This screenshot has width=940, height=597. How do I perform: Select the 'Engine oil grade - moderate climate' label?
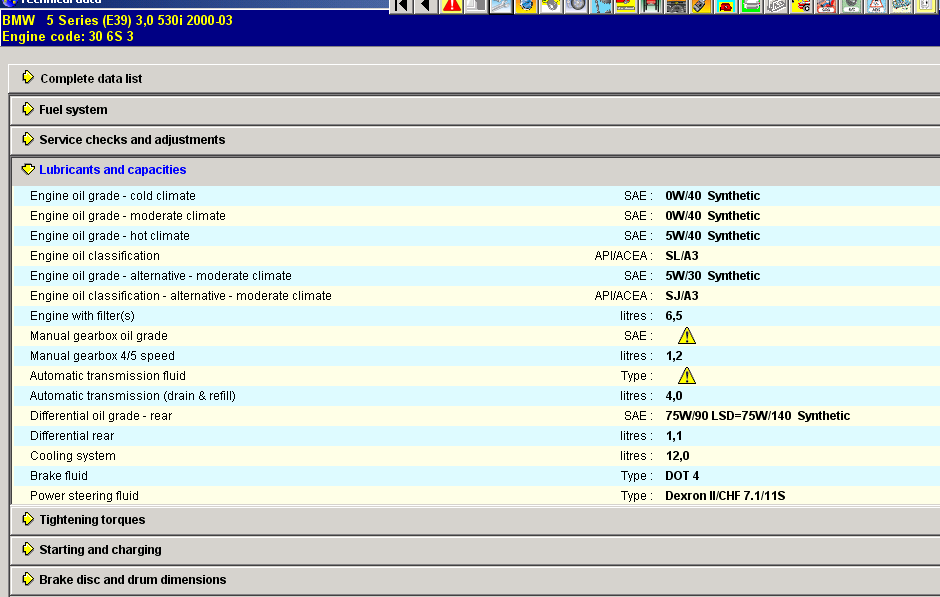click(x=128, y=216)
